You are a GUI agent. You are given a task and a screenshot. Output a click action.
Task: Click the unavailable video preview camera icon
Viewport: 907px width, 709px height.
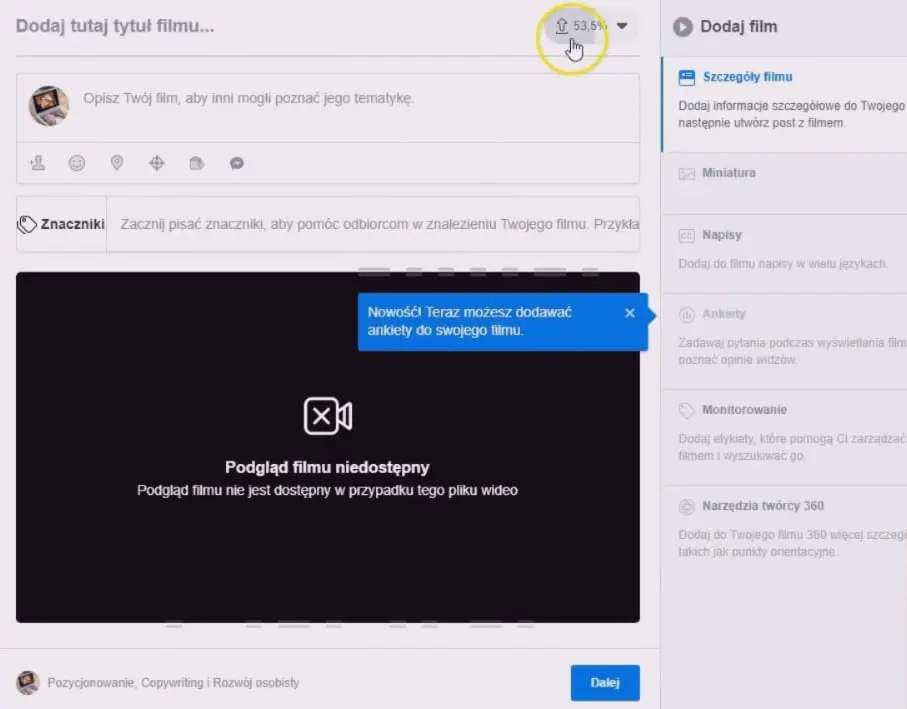point(328,416)
